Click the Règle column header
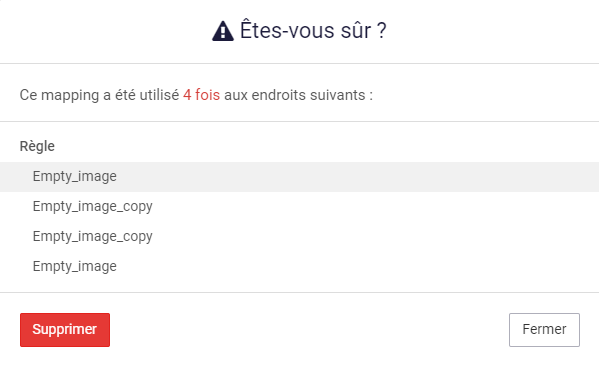599x365 pixels. click(37, 146)
